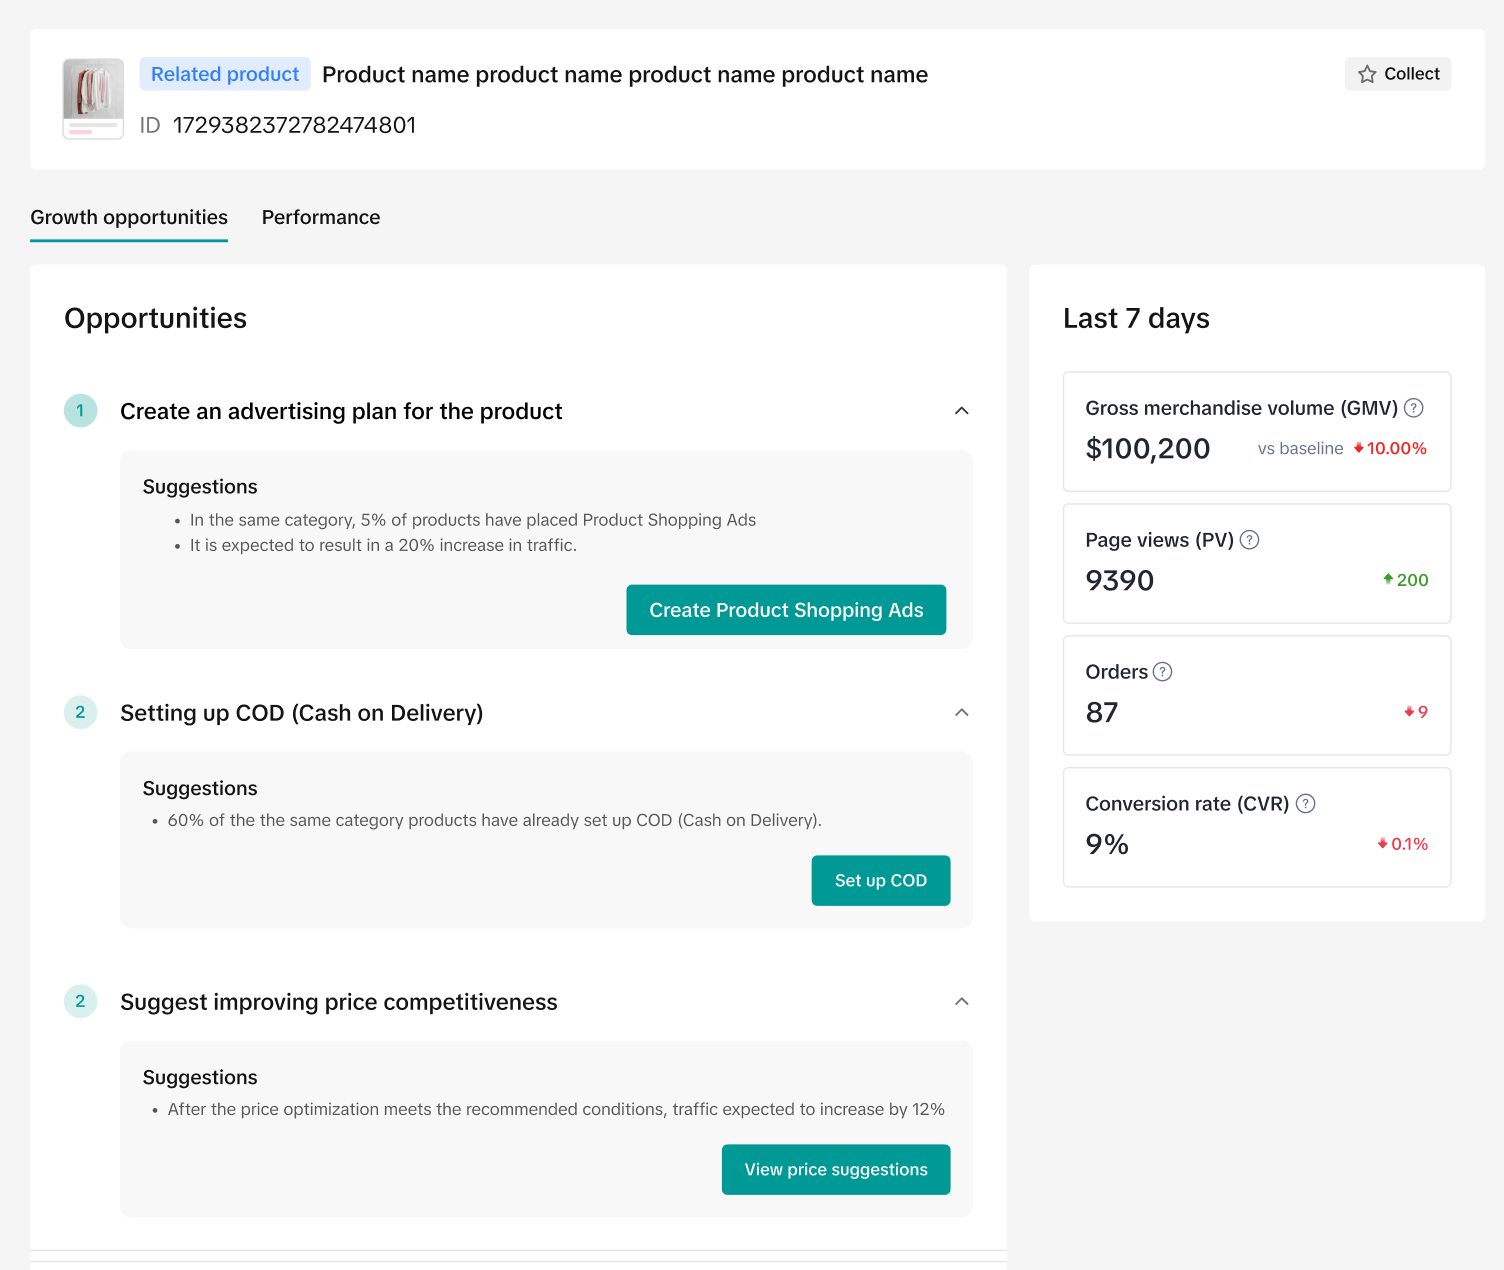Screen dimensions: 1504x1270
Task: Click the product thumbnail image
Action: tap(93, 98)
